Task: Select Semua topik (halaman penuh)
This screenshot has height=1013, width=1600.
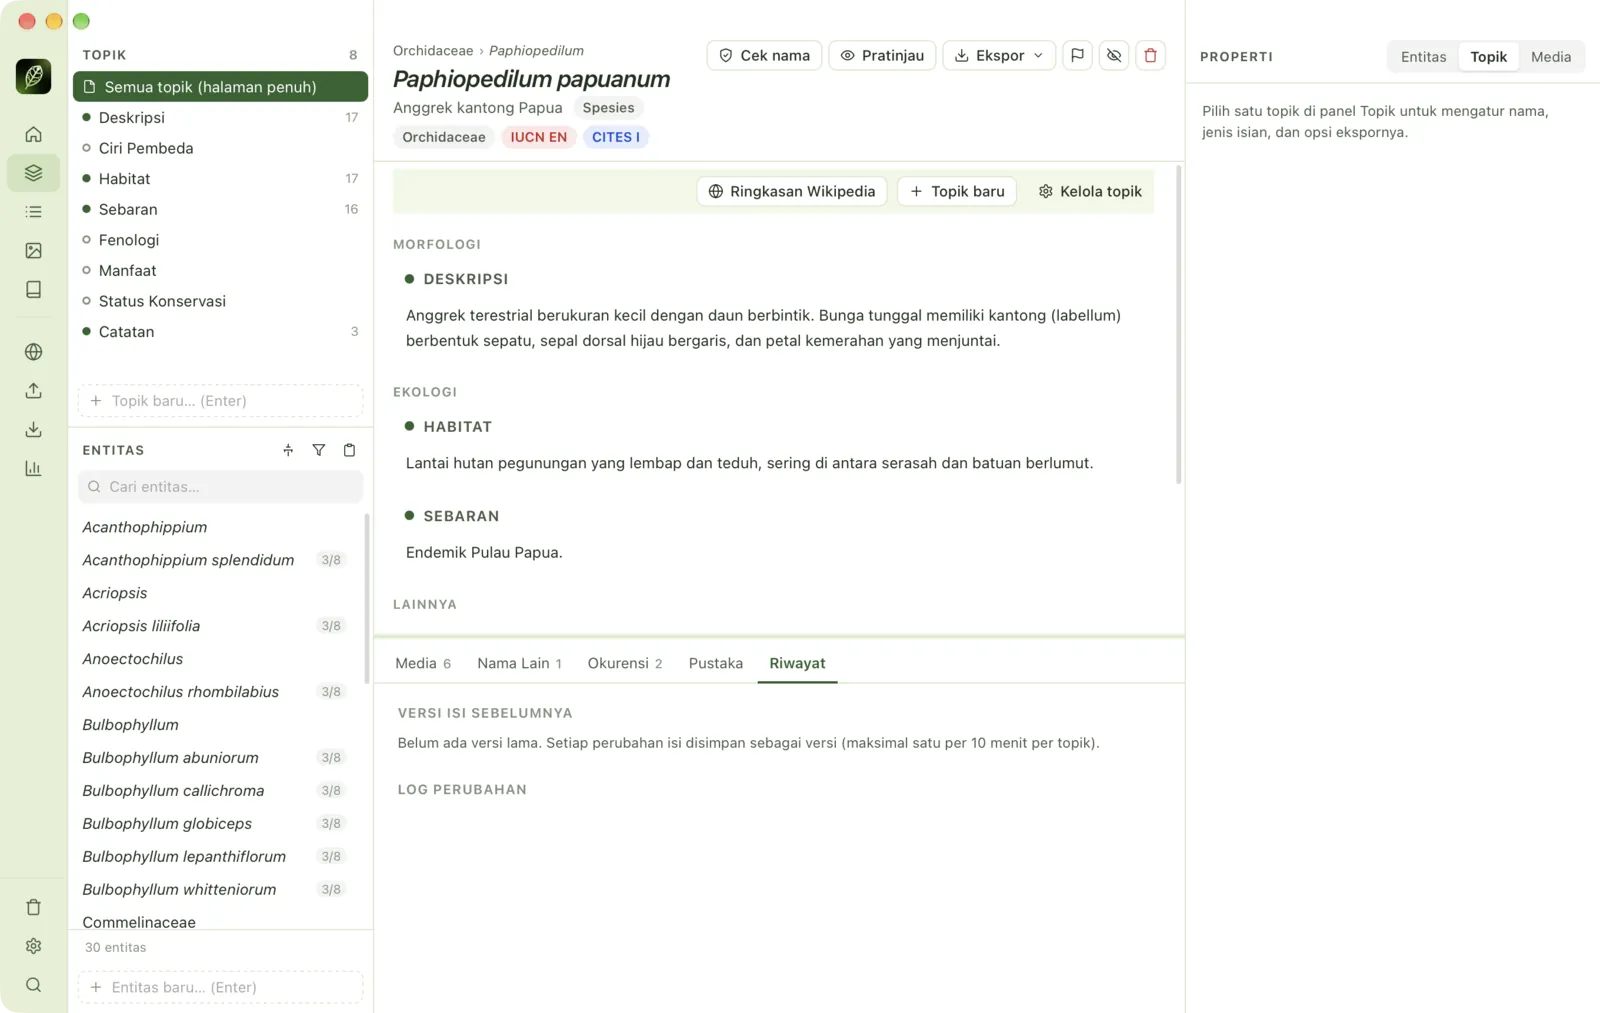Action: click(220, 87)
